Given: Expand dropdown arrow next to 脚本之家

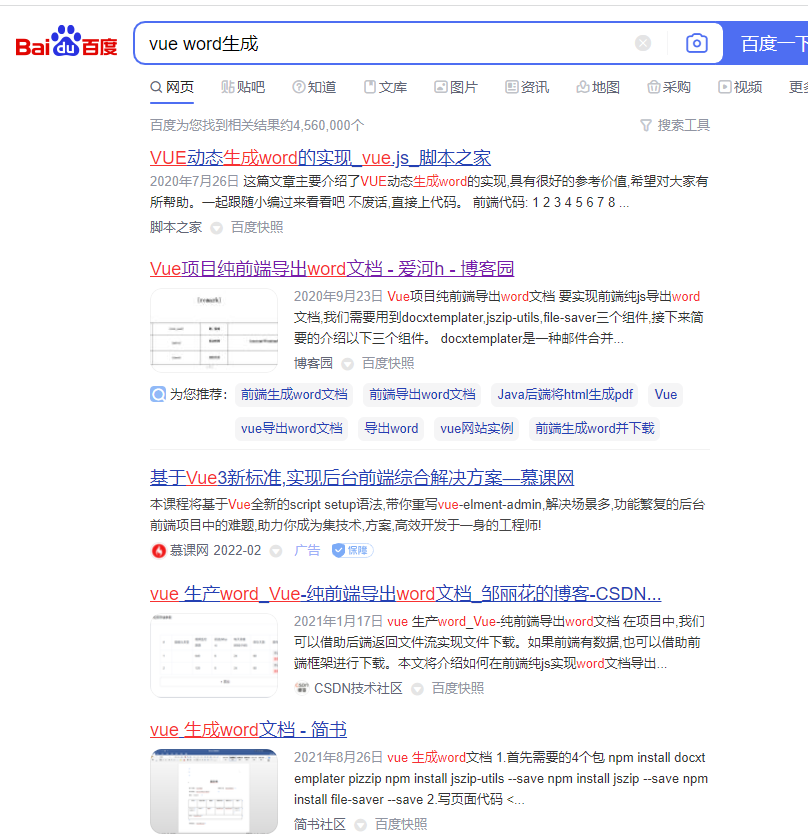Looking at the screenshot, I should pyautogui.click(x=216, y=228).
